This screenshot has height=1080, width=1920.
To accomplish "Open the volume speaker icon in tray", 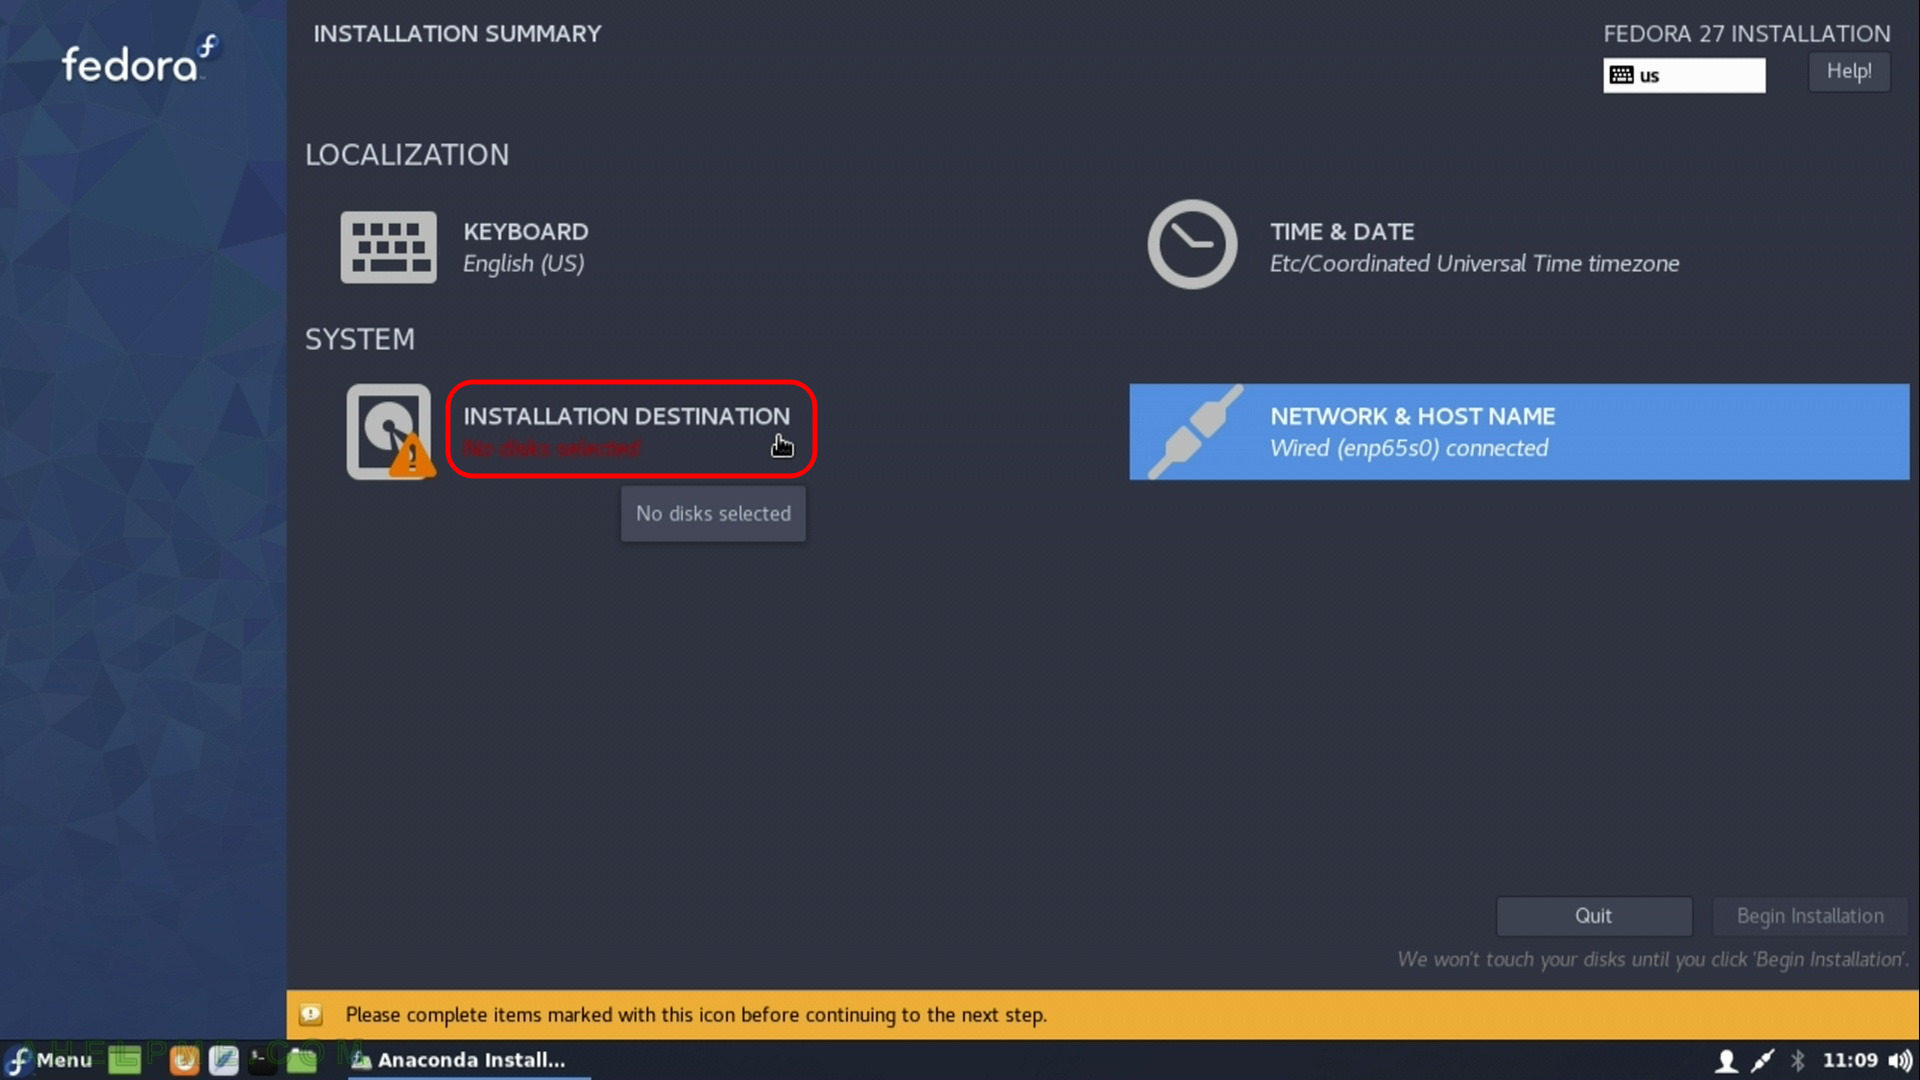I will coord(1899,1060).
